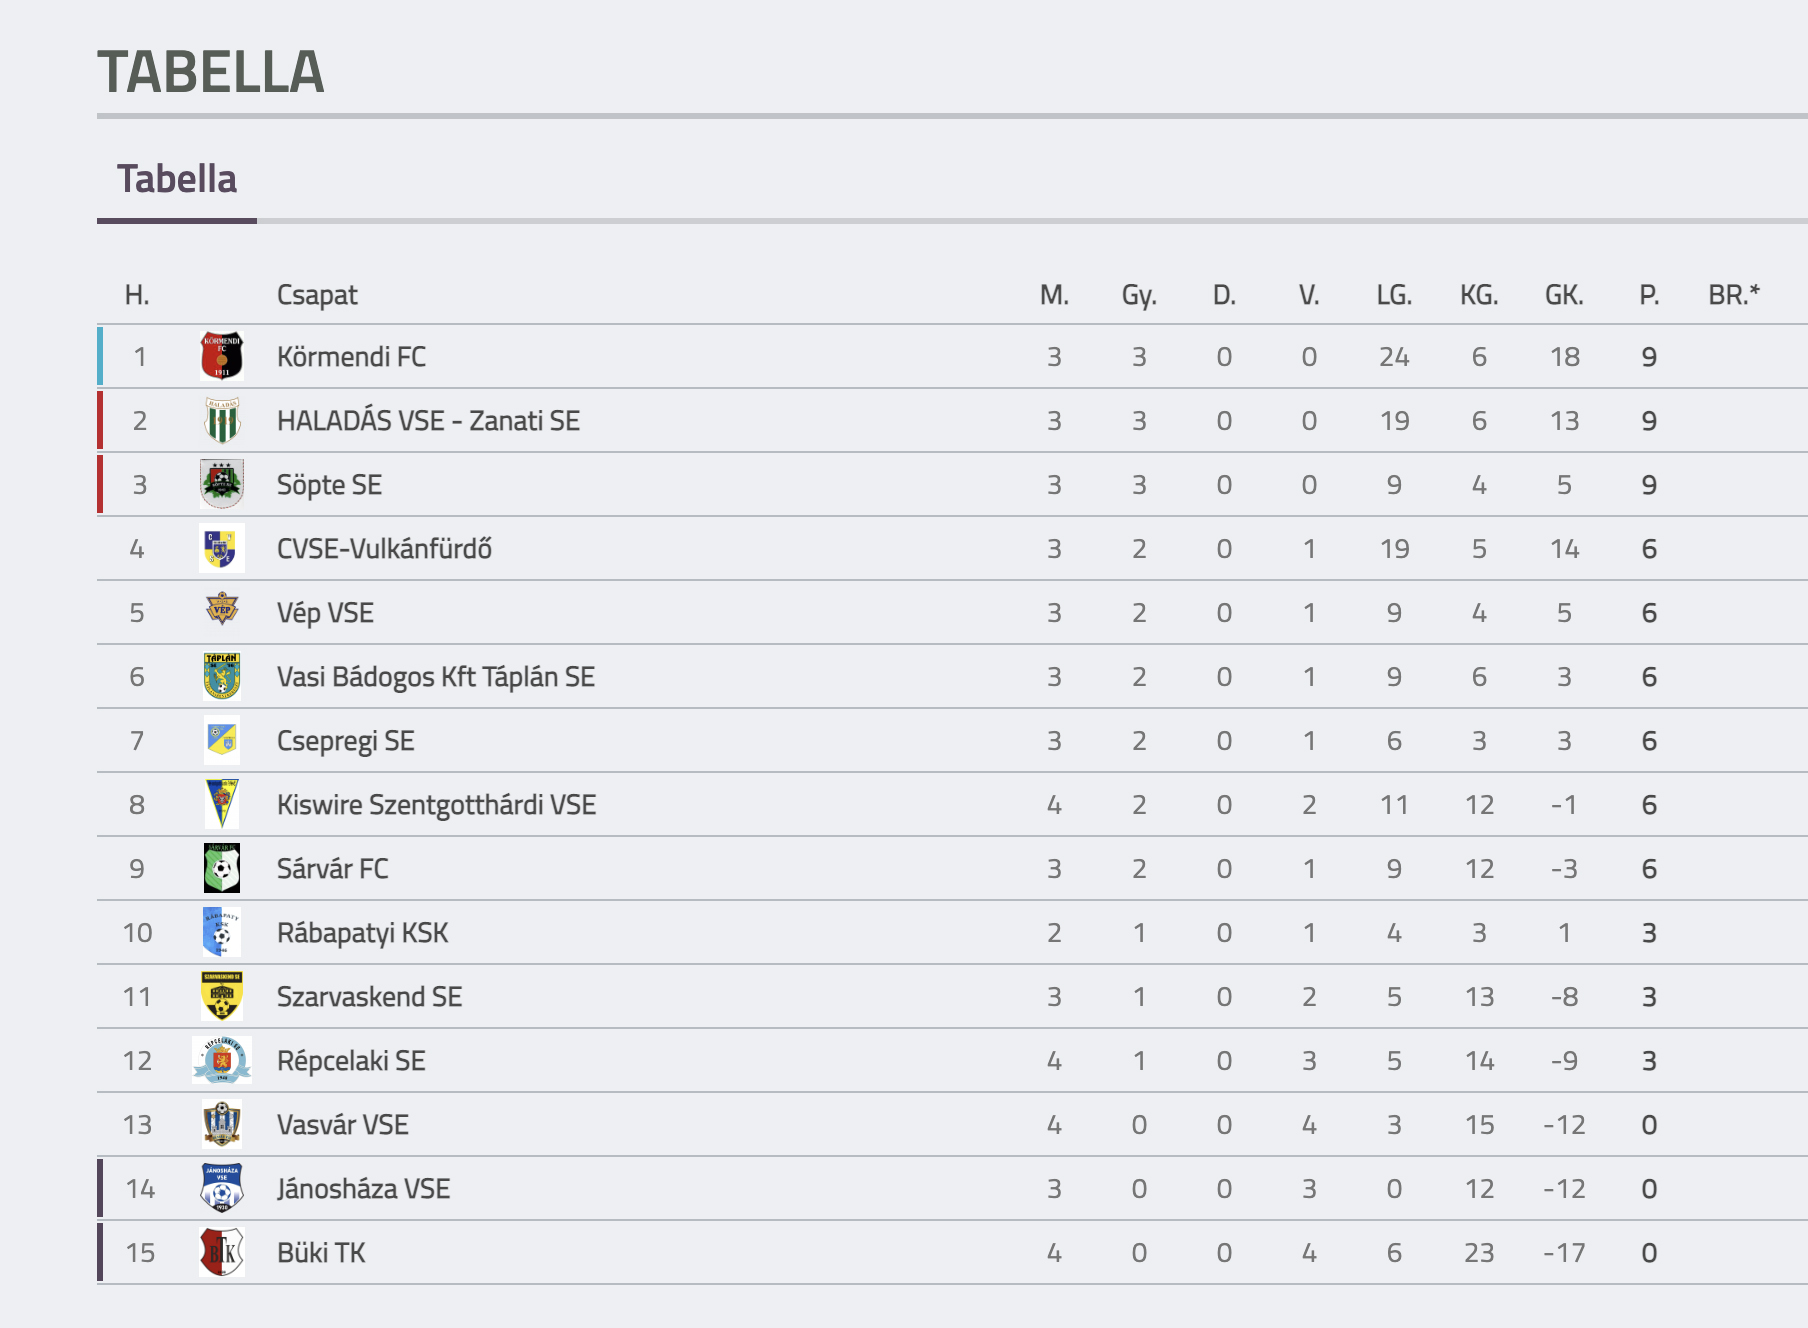Click the Rábapatyi KSK team name
This screenshot has height=1328, width=1808.
(x=362, y=933)
